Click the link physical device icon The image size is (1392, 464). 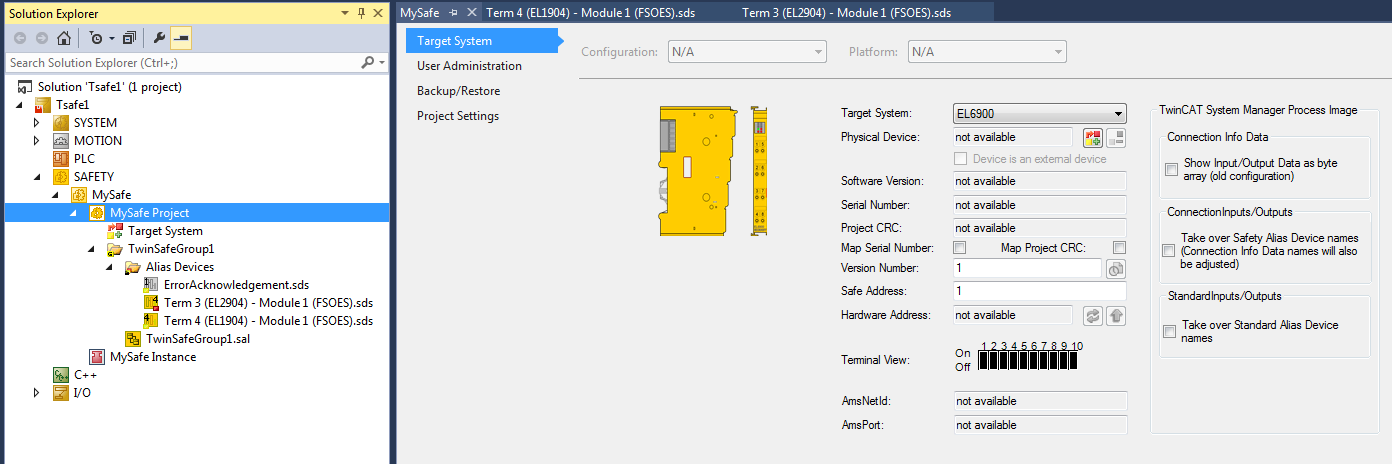pos(1093,138)
